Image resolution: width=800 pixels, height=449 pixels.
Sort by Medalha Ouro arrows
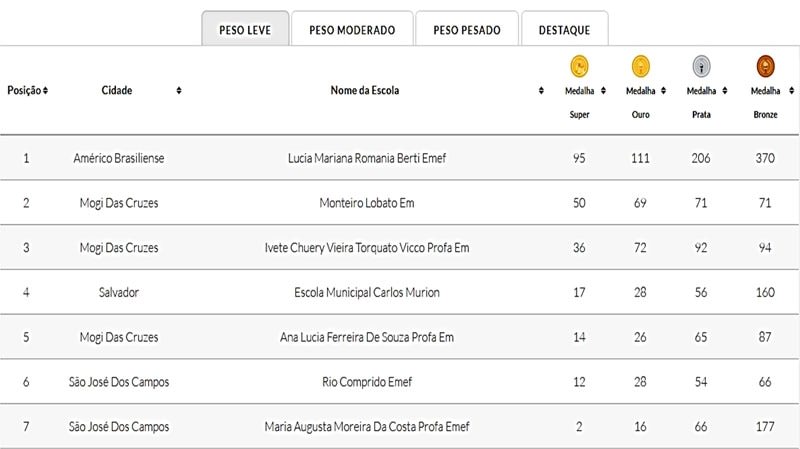[x=663, y=90]
